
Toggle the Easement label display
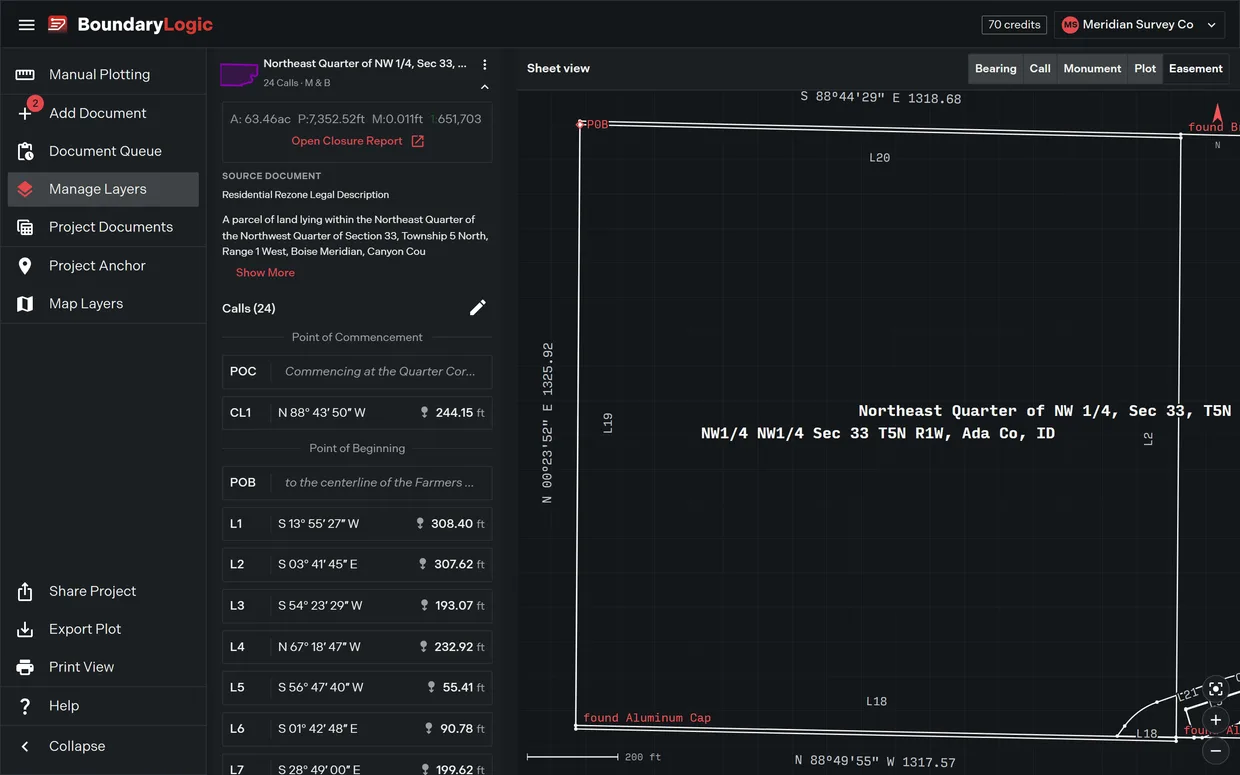click(1196, 69)
